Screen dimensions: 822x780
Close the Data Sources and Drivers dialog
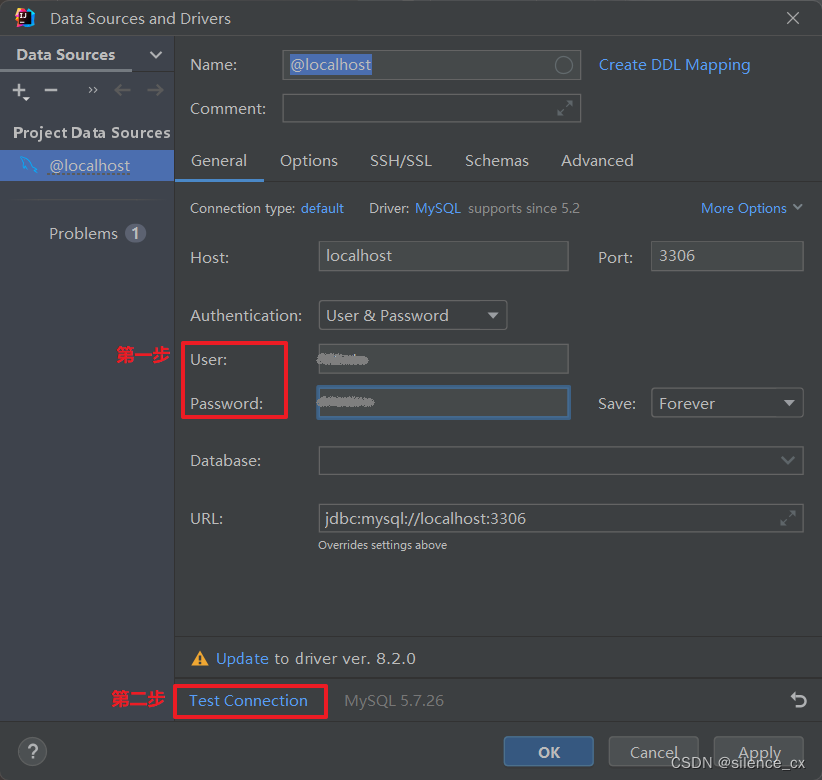793,18
